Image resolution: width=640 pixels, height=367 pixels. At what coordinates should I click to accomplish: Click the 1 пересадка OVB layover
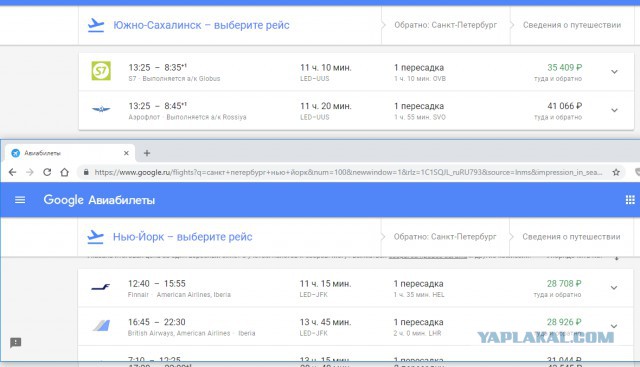tap(420, 72)
